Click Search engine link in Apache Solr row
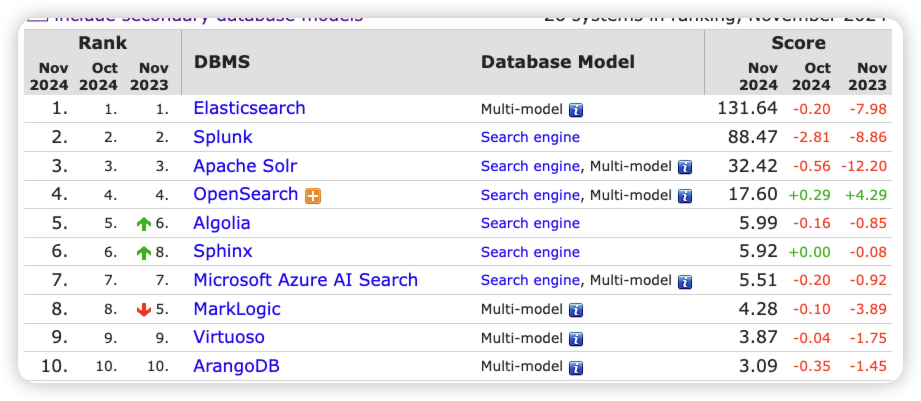Viewport: 921px width, 401px height. click(530, 166)
